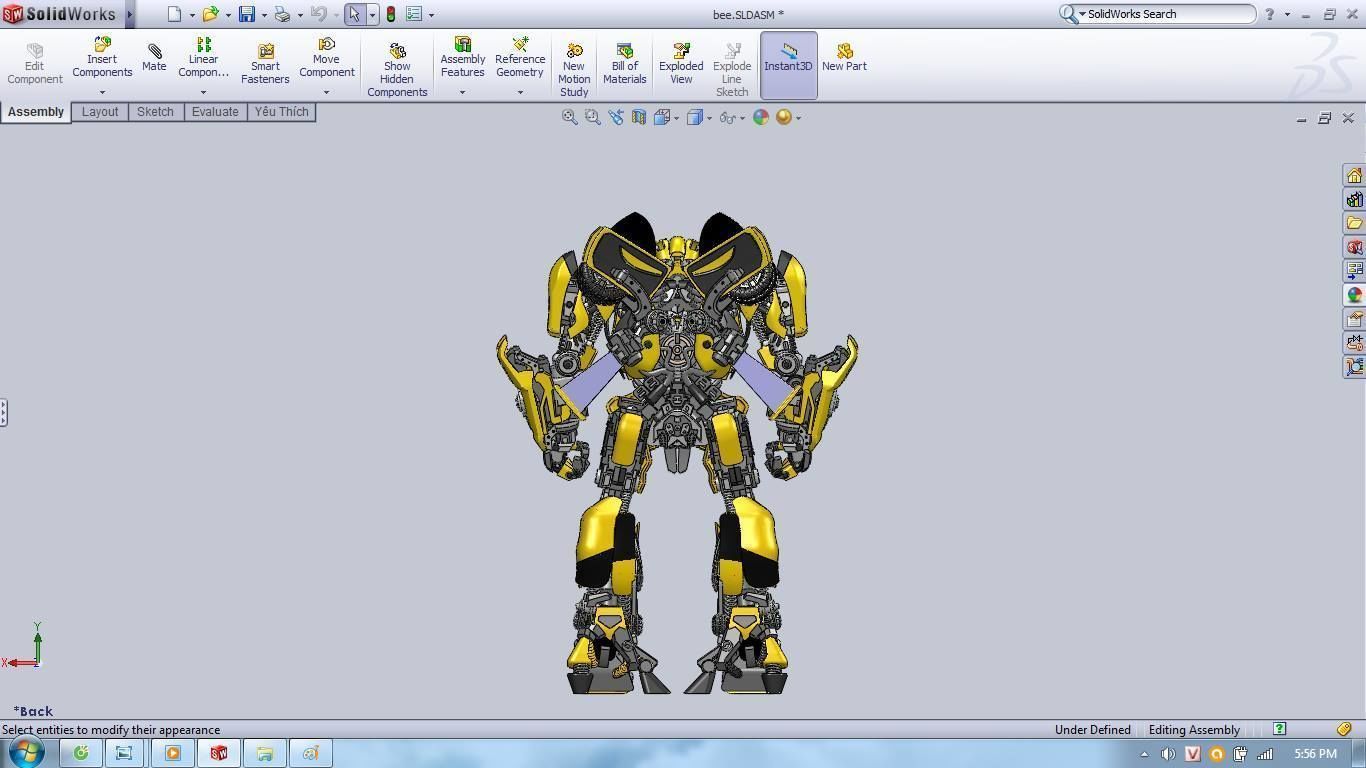Click the New document icon
The image size is (1366, 768).
pos(175,14)
